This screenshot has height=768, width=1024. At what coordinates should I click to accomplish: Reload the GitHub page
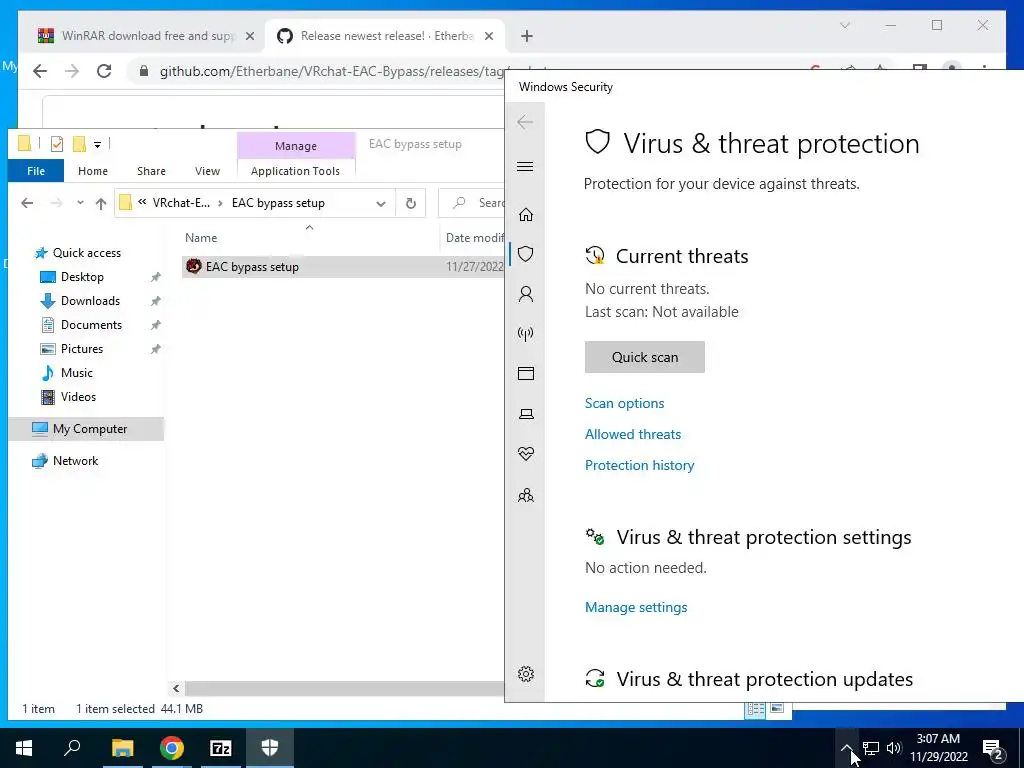[104, 71]
